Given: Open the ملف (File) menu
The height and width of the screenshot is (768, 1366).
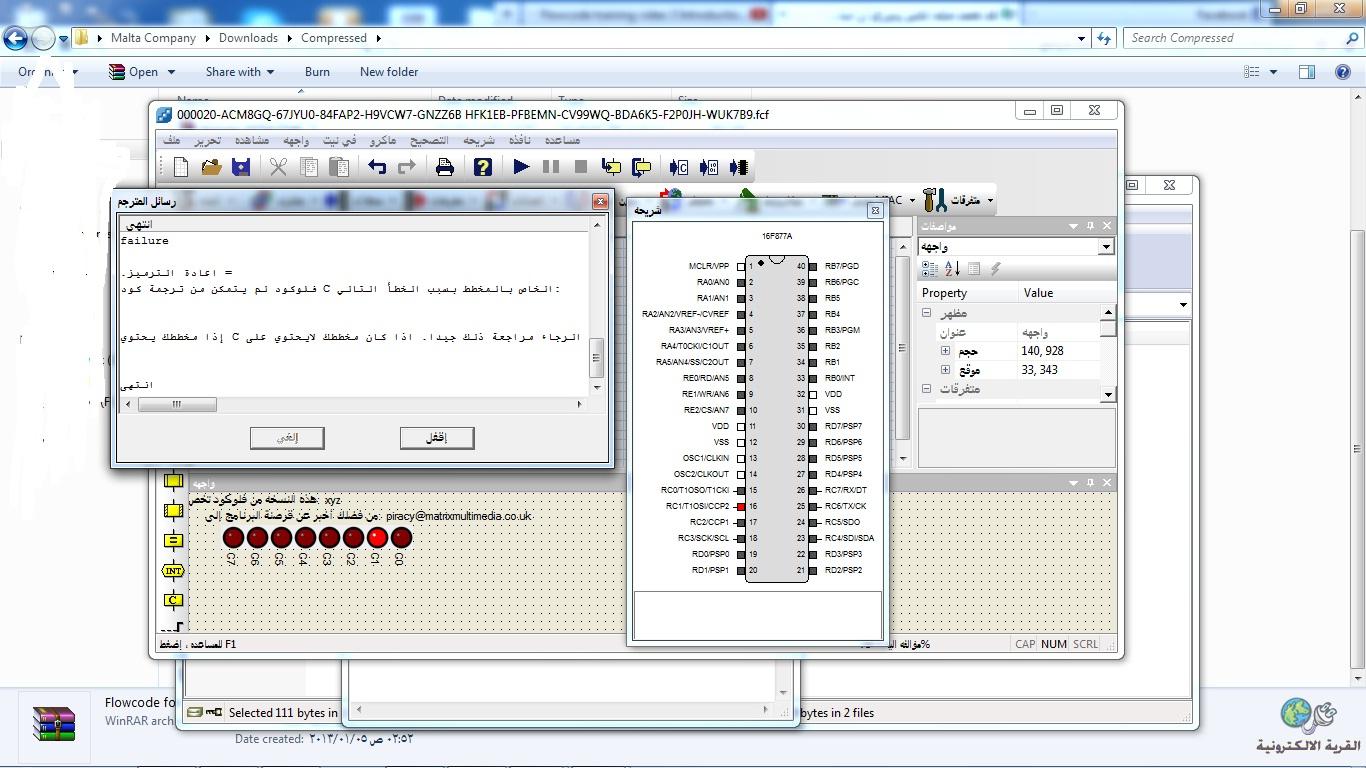Looking at the screenshot, I should 172,141.
